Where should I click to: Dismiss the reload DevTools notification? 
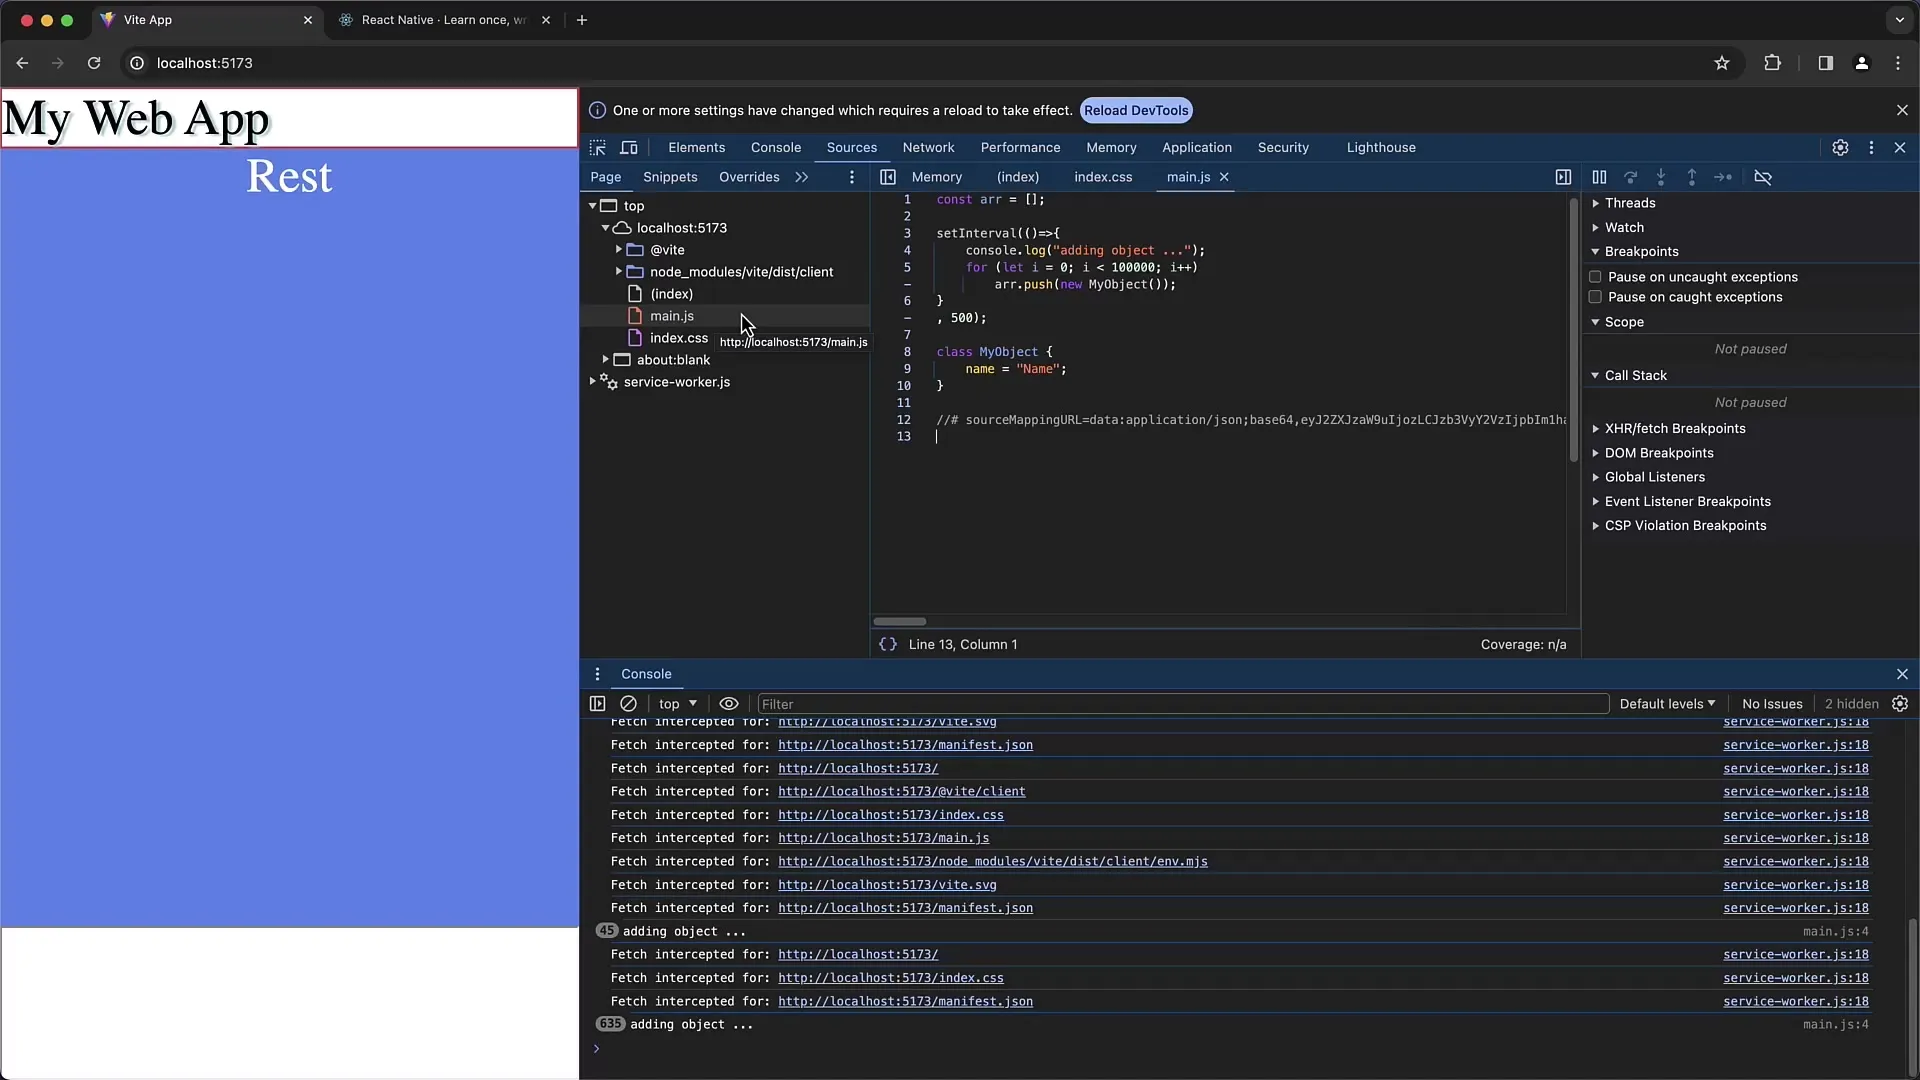[x=1902, y=110]
